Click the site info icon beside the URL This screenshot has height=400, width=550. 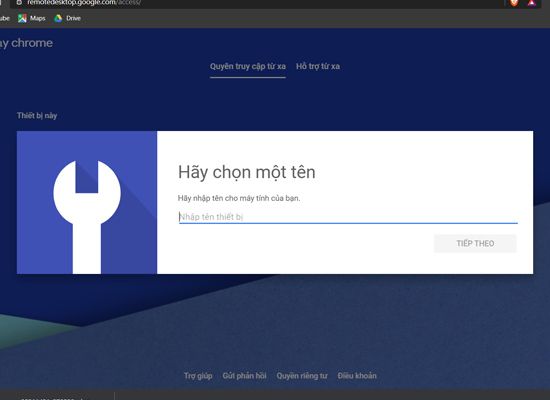[19, 2]
